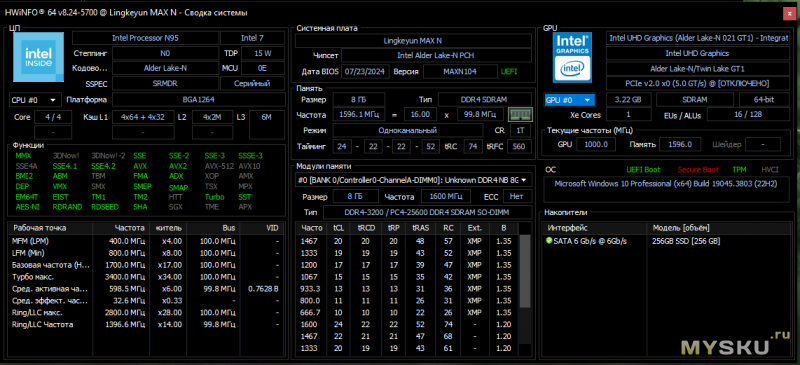The height and width of the screenshot is (365, 800).
Task: Click the command rate value 1T
Action: (520, 131)
